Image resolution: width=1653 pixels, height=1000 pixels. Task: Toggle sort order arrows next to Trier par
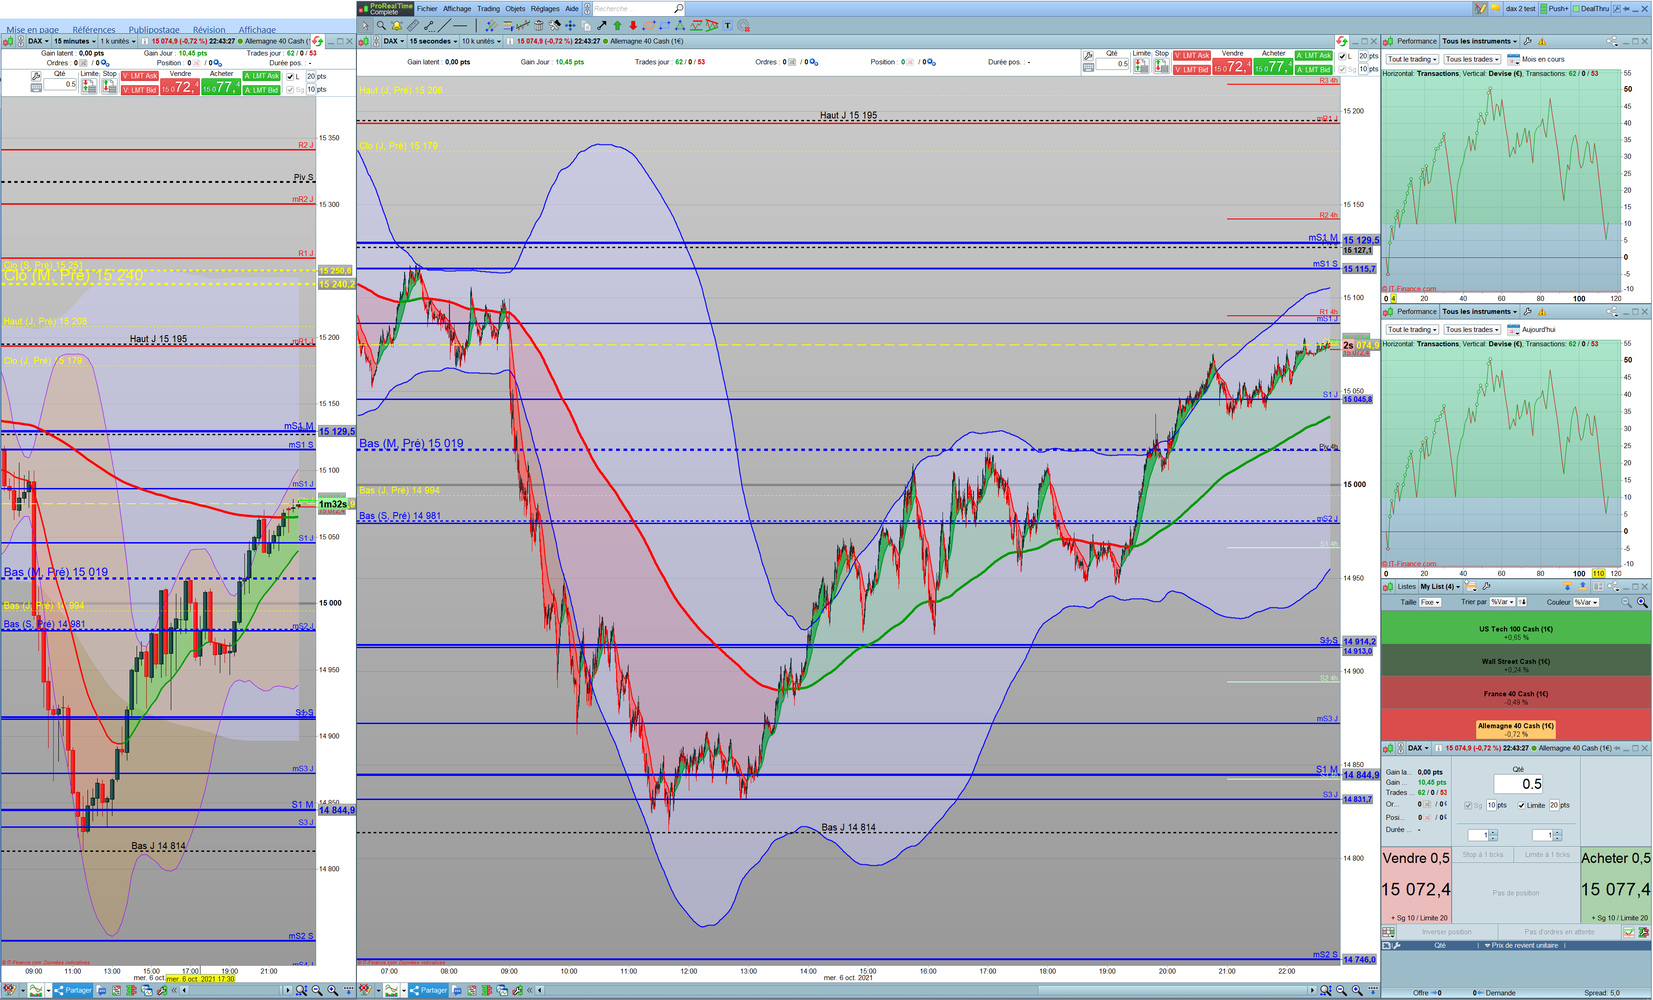pyautogui.click(x=1522, y=602)
